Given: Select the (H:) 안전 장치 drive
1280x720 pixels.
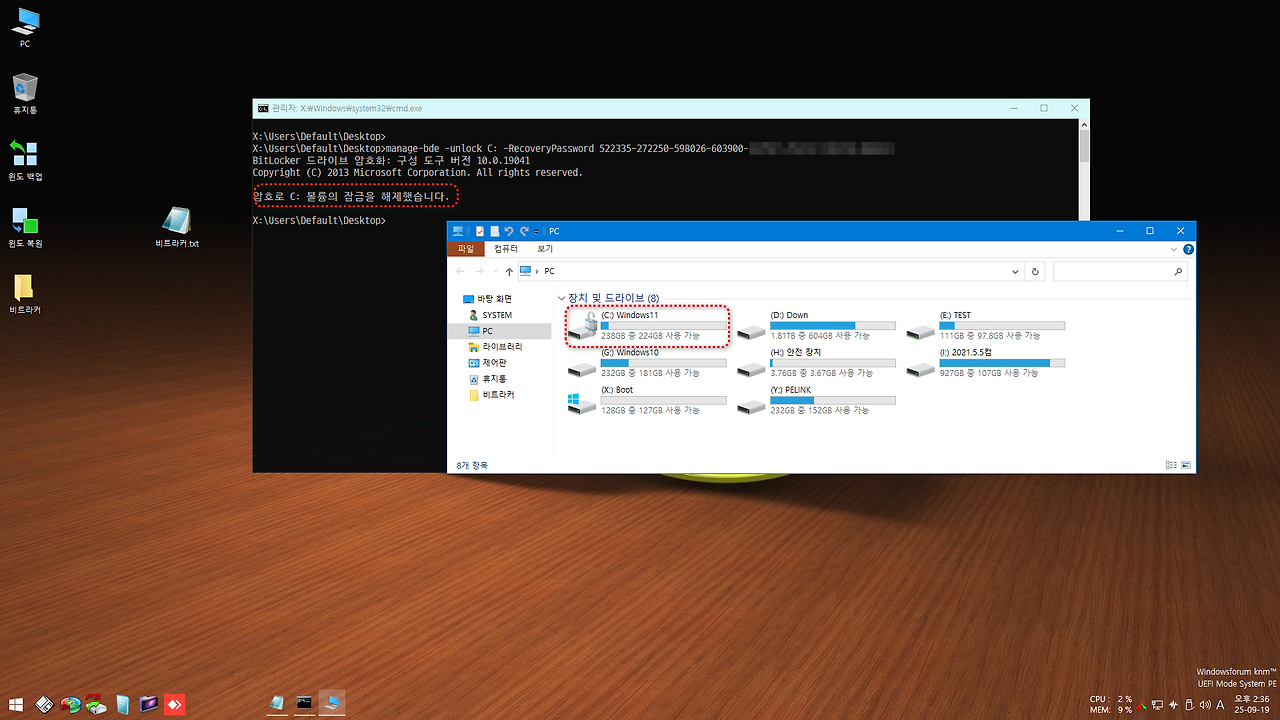Looking at the screenshot, I should click(x=817, y=363).
